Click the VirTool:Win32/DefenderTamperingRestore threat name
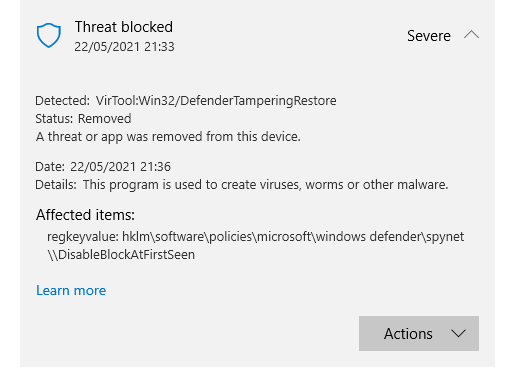Viewport: 520px width, 372px height. [x=216, y=101]
